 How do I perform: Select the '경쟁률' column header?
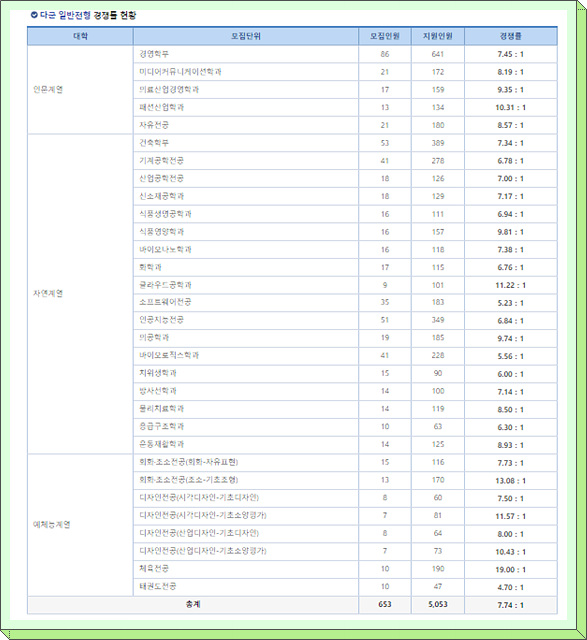click(x=510, y=36)
